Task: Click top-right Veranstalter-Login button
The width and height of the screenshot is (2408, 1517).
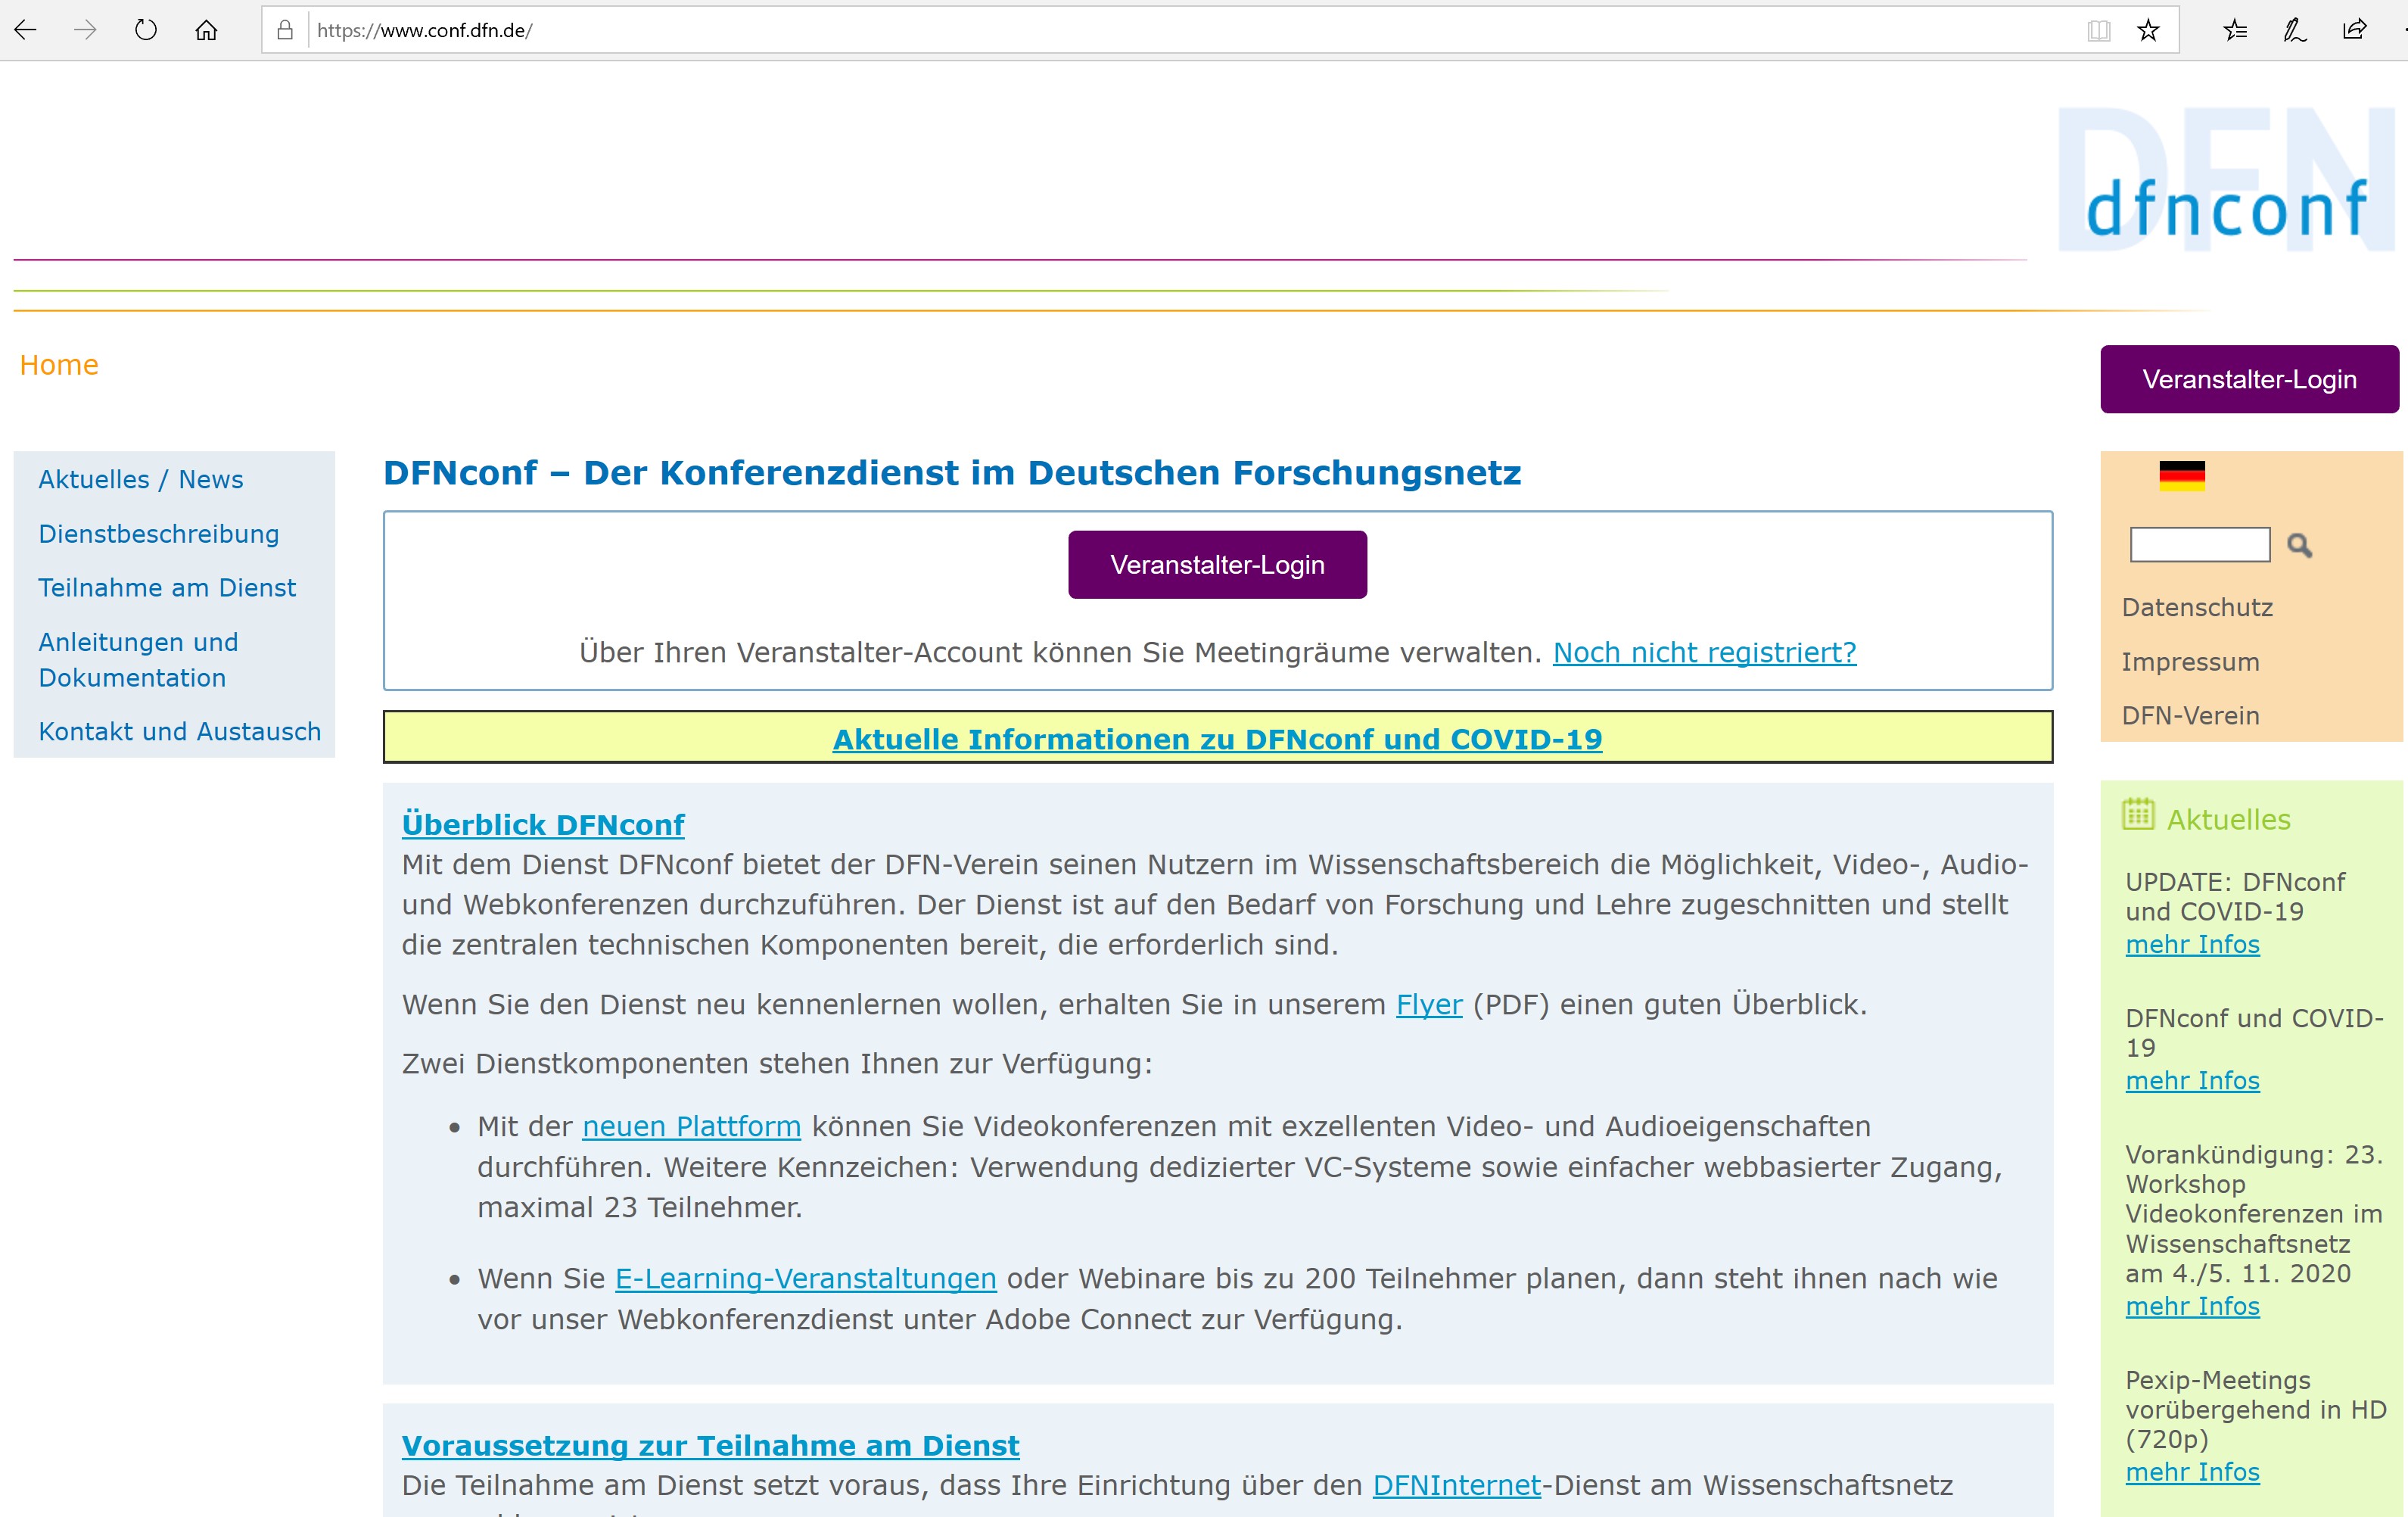Action: click(x=2249, y=379)
